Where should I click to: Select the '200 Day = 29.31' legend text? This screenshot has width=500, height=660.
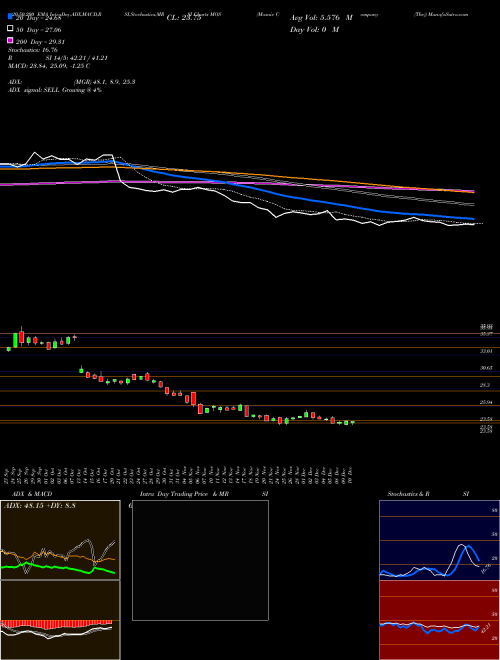pyautogui.click(x=40, y=42)
